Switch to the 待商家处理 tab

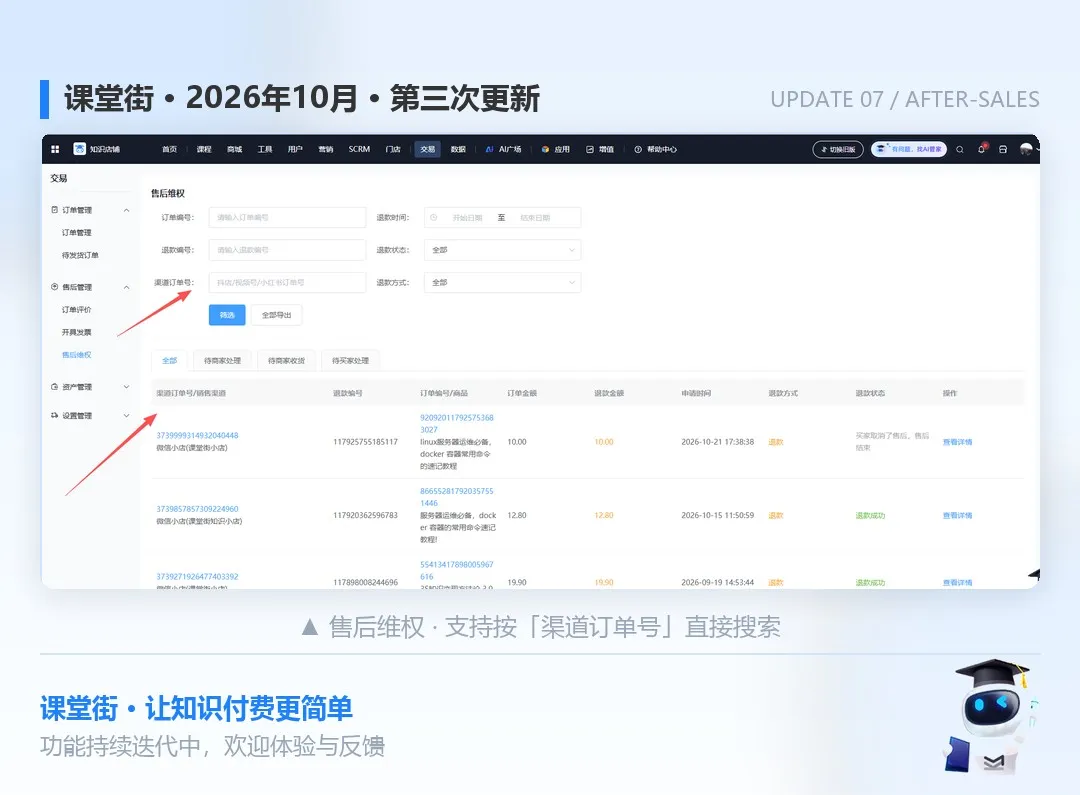(x=222, y=360)
